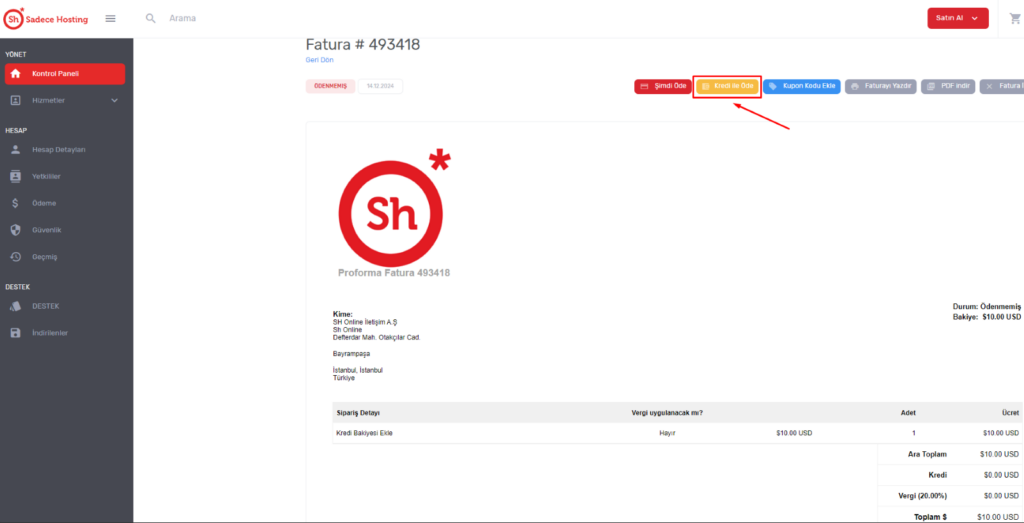Click the card icon on Şimdi Öde
Image resolution: width=1024 pixels, height=523 pixels.
click(x=643, y=86)
